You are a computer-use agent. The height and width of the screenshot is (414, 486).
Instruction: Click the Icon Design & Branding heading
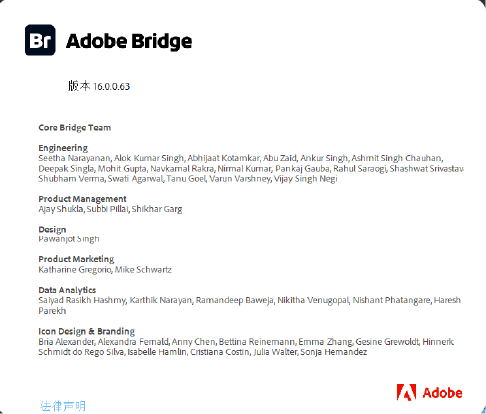tap(87, 331)
